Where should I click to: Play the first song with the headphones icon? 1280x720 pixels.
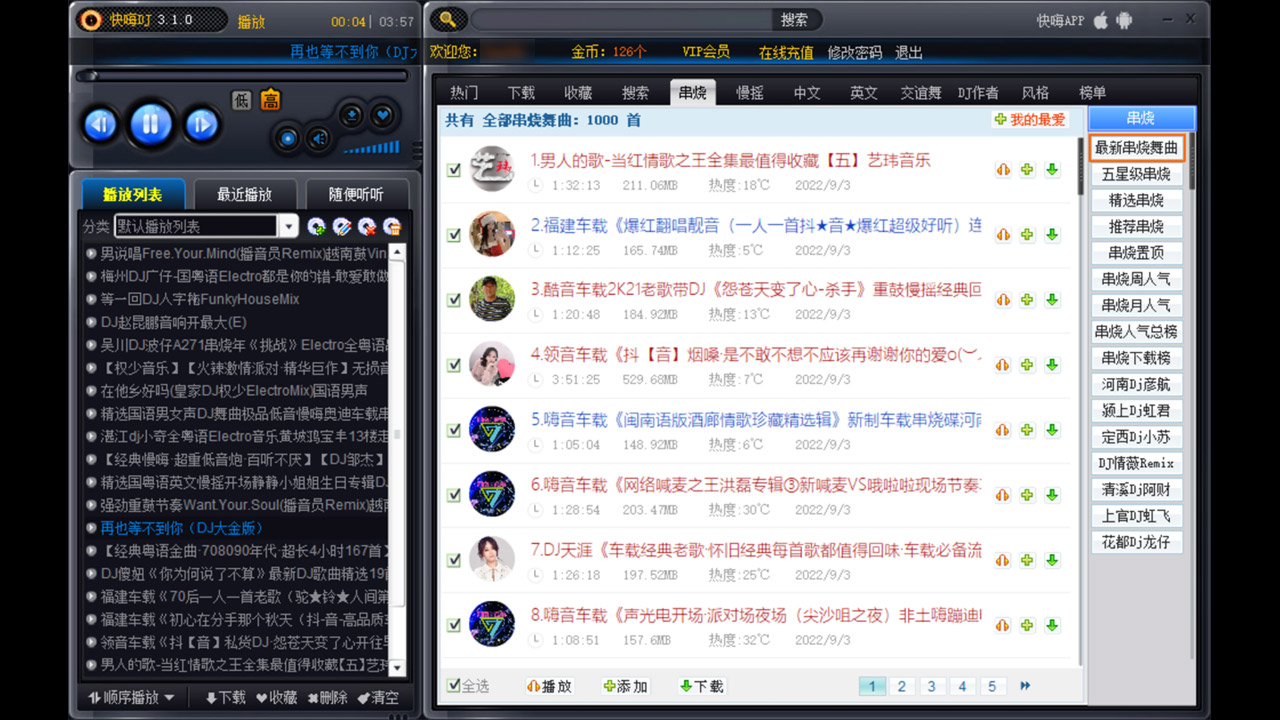pyautogui.click(x=1003, y=170)
